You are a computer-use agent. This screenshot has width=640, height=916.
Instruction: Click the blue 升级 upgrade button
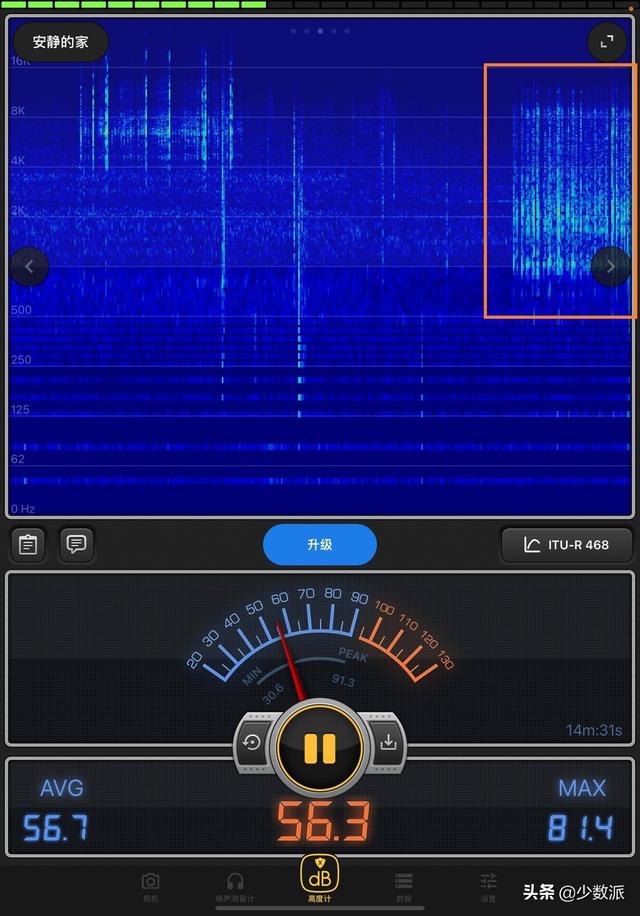pyautogui.click(x=320, y=544)
